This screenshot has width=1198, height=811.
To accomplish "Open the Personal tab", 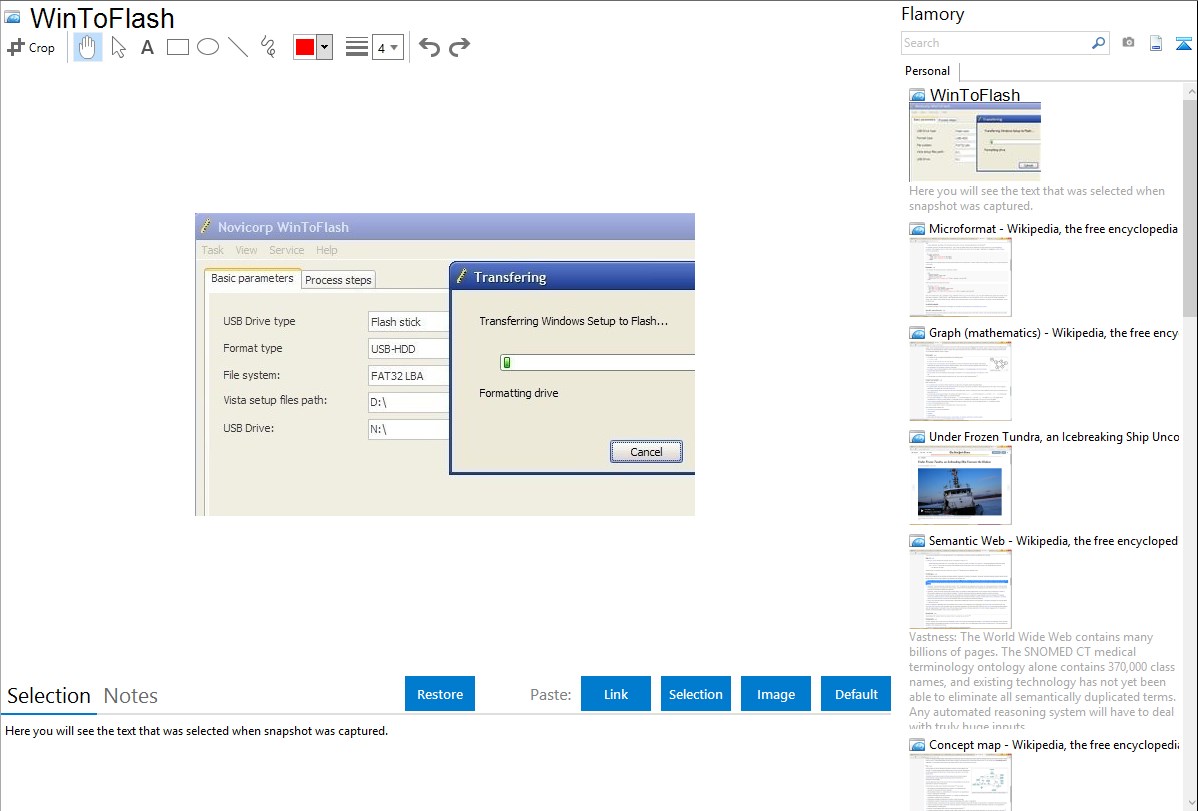I will click(x=928, y=71).
